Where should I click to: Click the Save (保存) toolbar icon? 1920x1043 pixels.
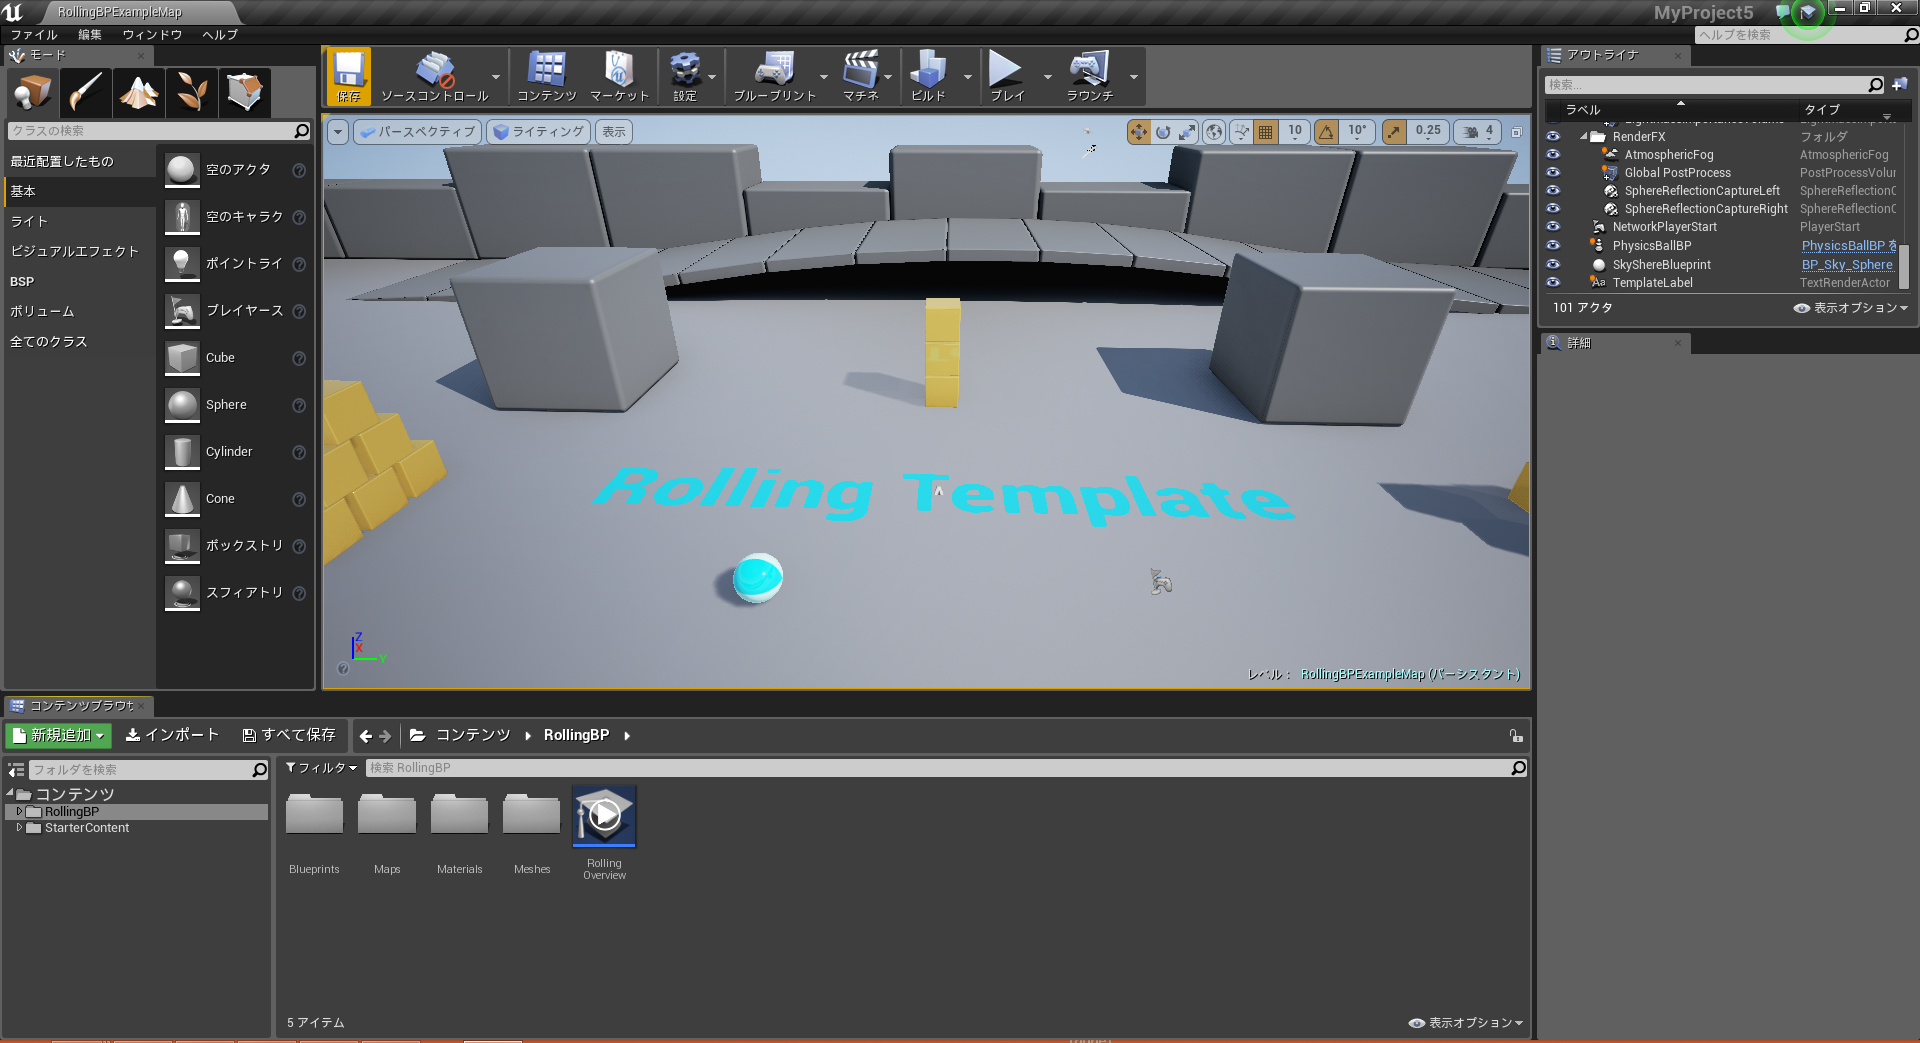(x=348, y=75)
